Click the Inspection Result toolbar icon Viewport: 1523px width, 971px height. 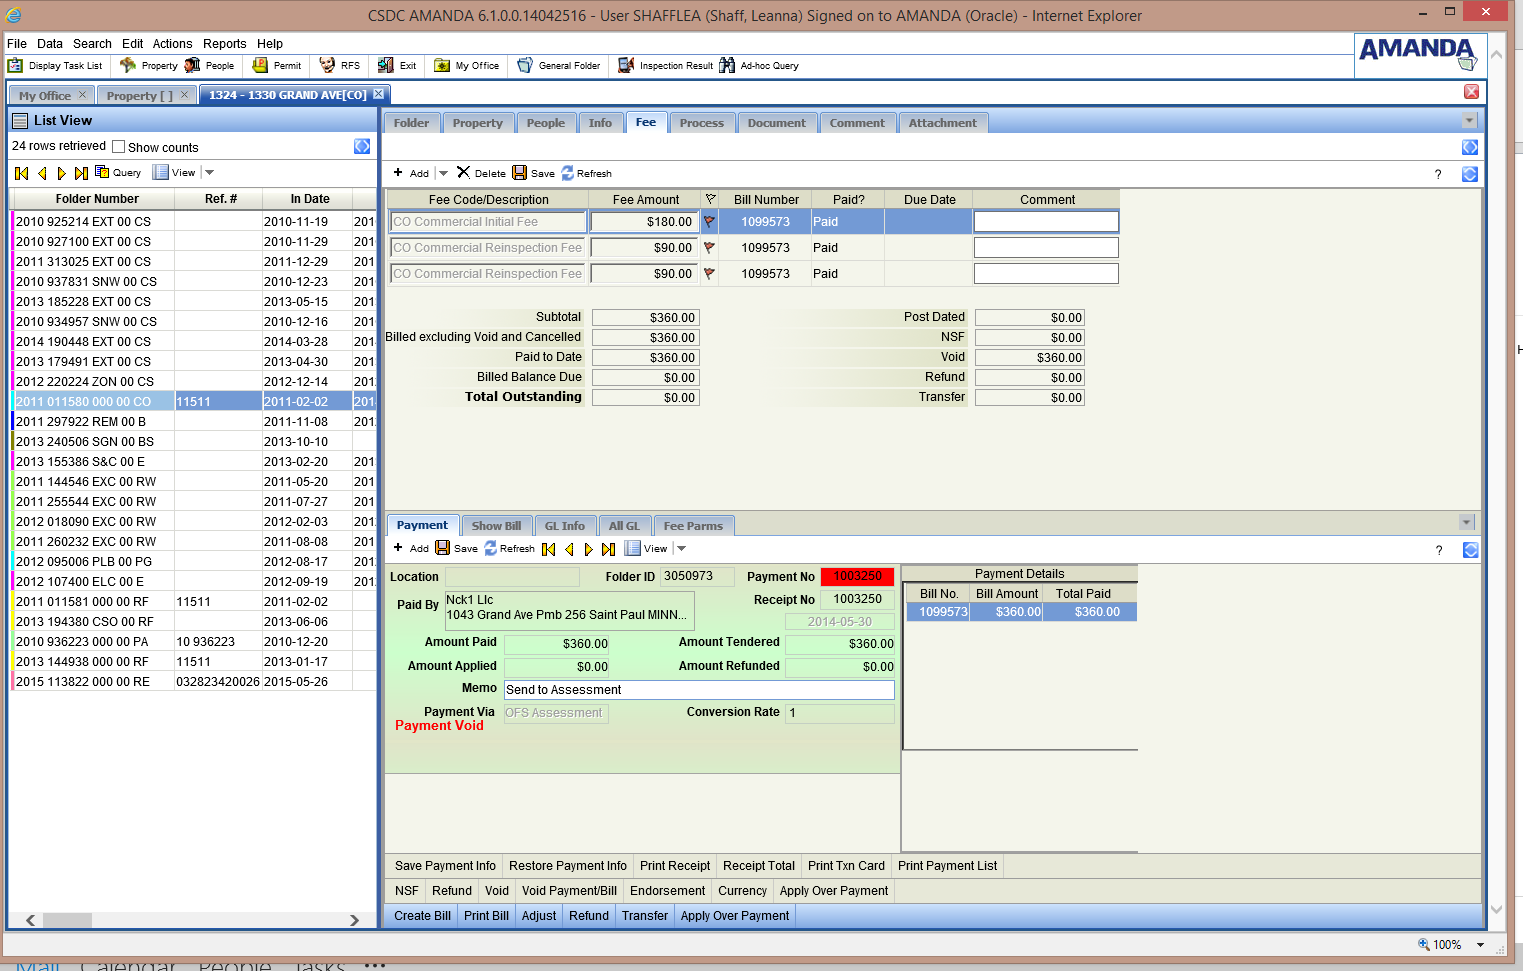pyautogui.click(x=626, y=66)
